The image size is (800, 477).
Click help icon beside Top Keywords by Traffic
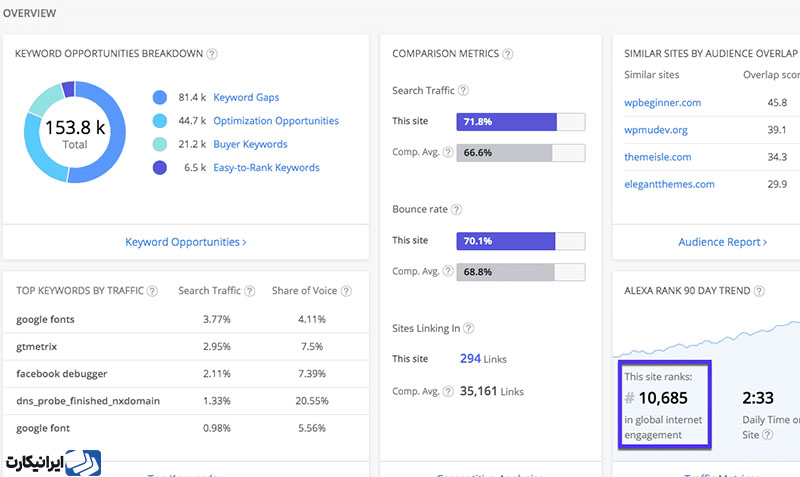point(152,291)
